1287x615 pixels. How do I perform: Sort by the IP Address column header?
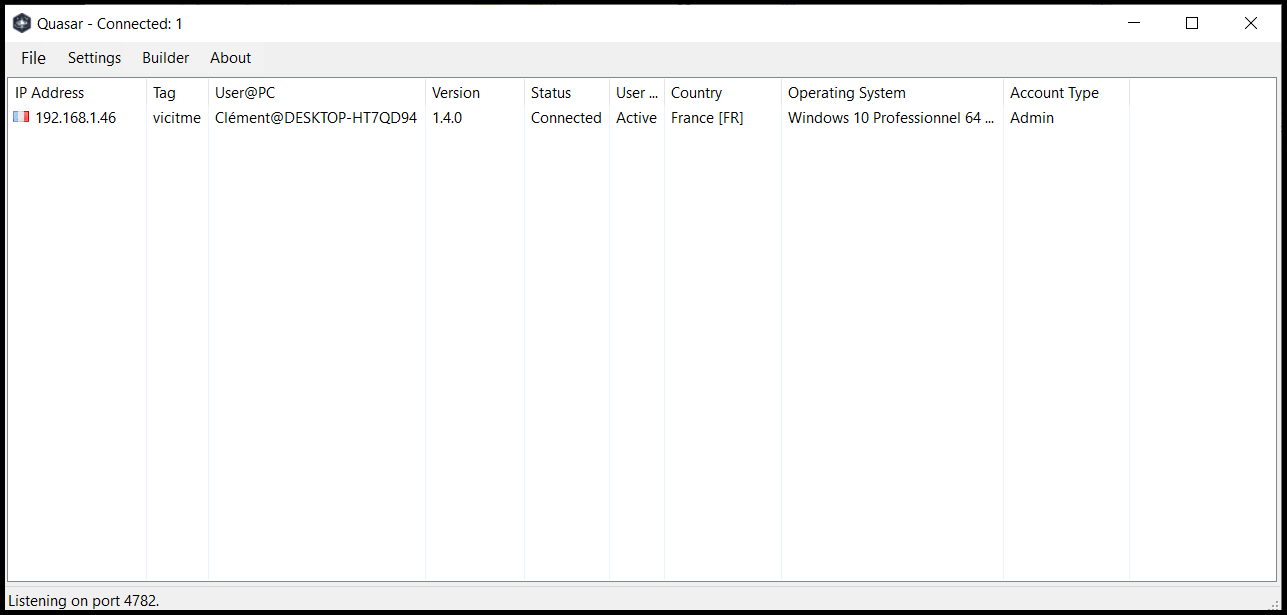[50, 93]
